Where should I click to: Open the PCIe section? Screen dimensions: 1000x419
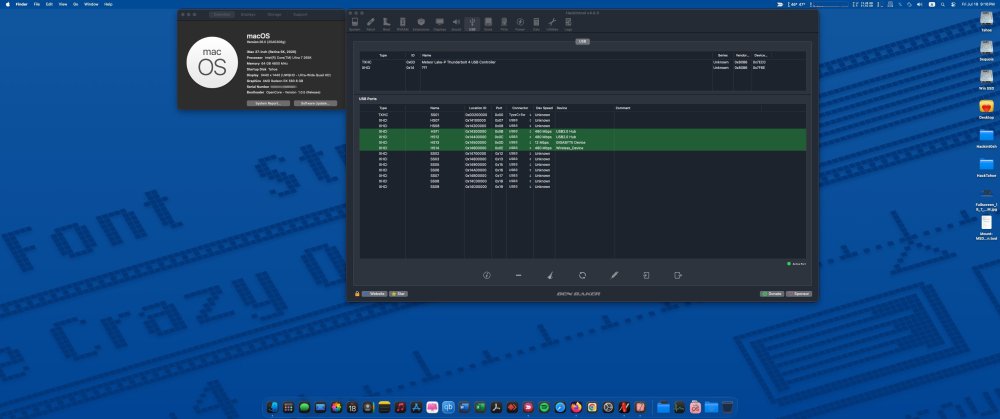click(504, 24)
